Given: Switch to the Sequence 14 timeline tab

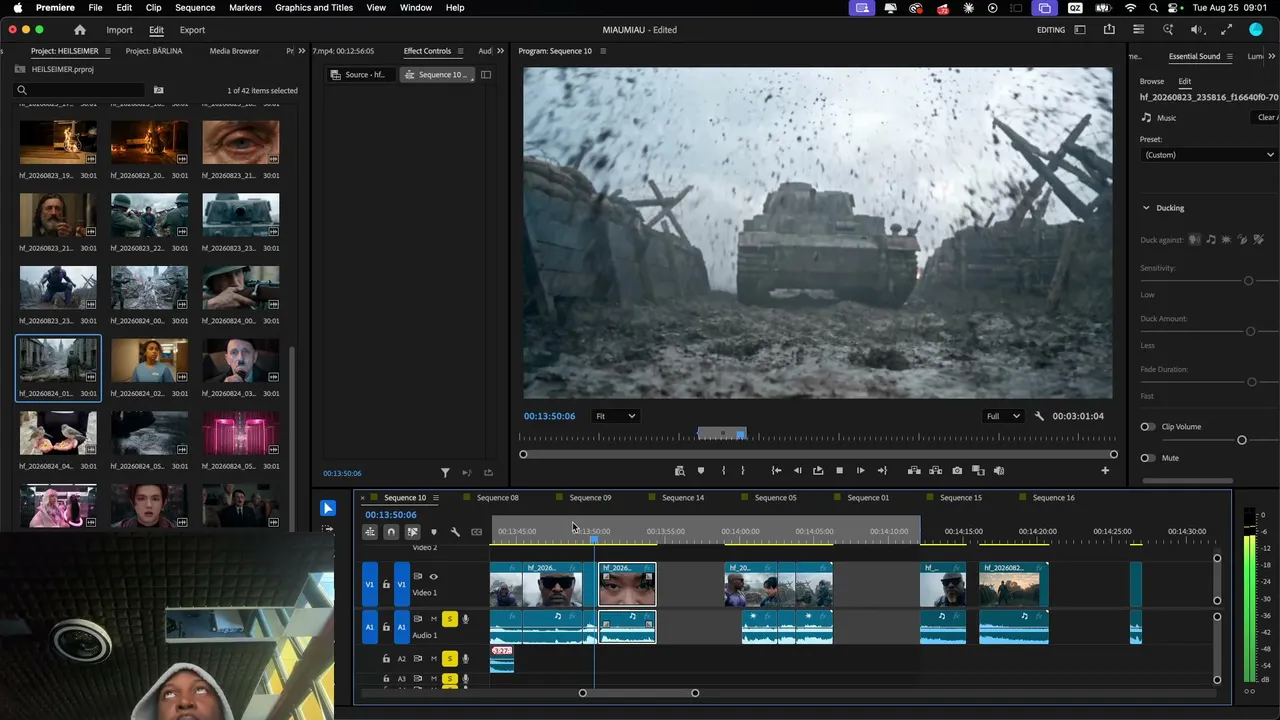Looking at the screenshot, I should coord(683,498).
